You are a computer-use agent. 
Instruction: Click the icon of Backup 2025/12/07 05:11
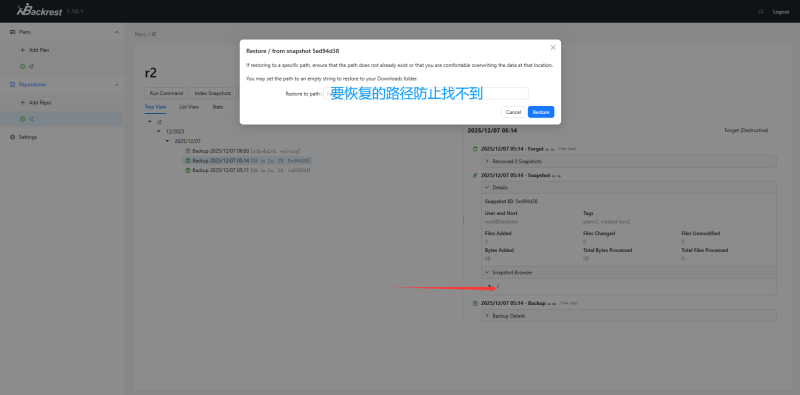tap(187, 170)
